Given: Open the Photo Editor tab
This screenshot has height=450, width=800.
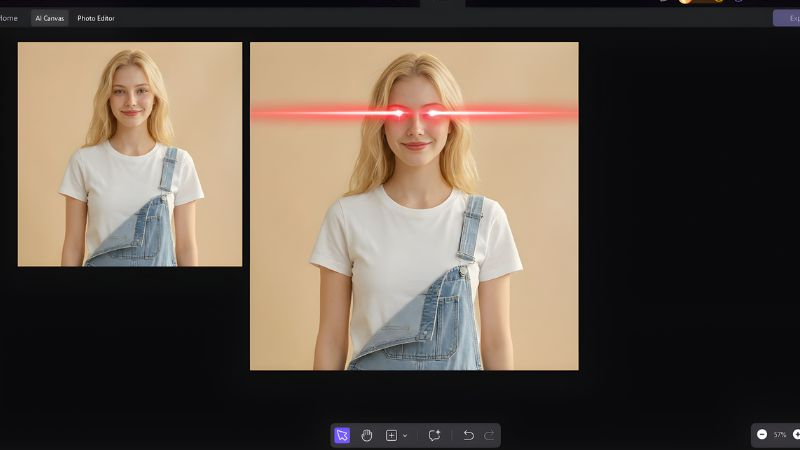Looking at the screenshot, I should 96,18.
